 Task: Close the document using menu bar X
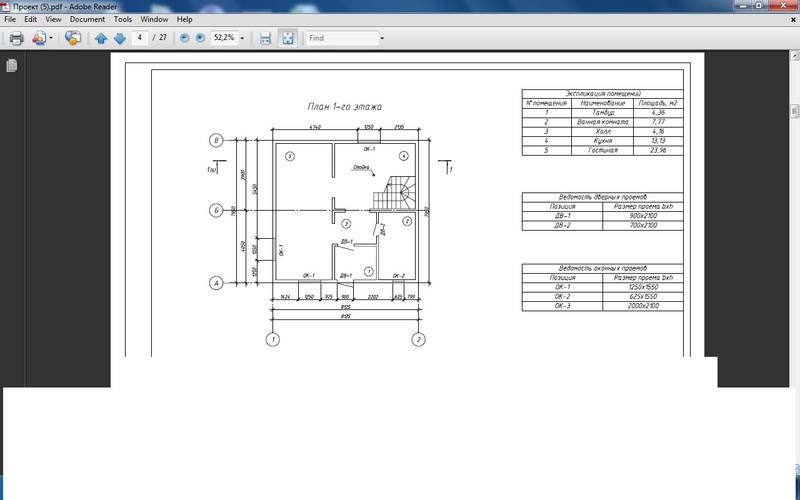click(793, 20)
